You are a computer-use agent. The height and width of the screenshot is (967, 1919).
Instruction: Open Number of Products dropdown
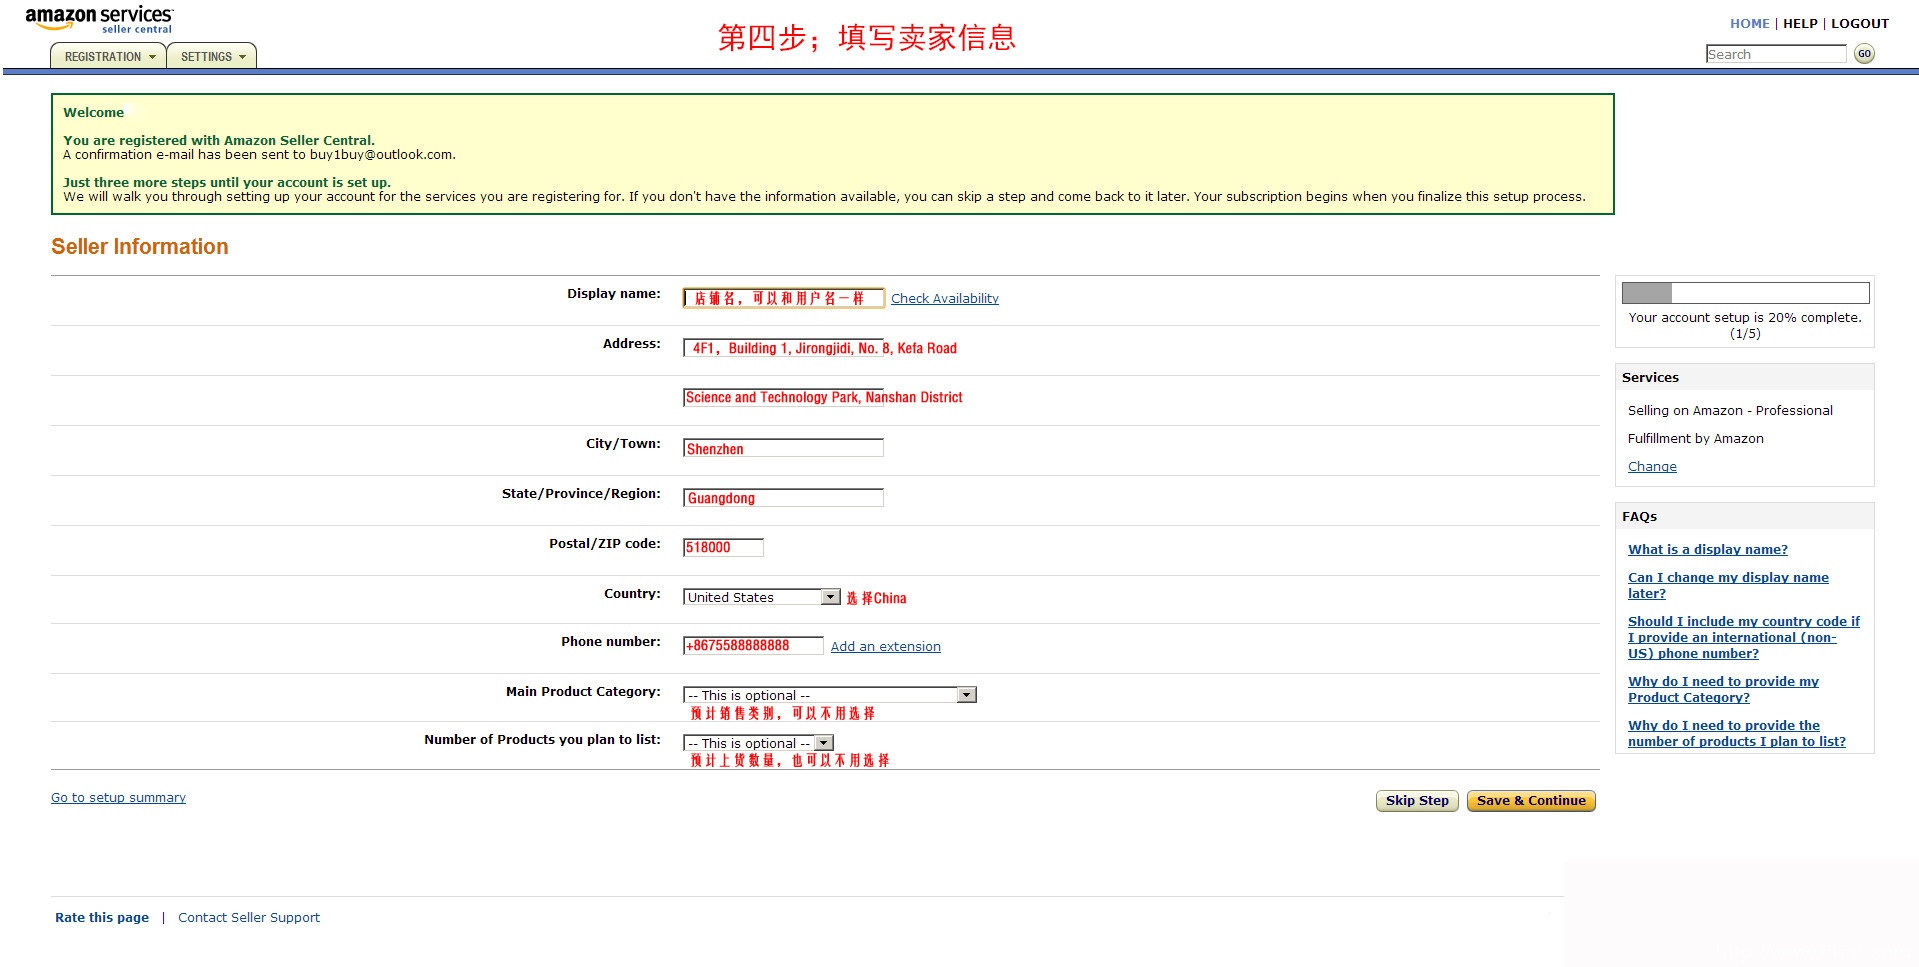point(759,743)
